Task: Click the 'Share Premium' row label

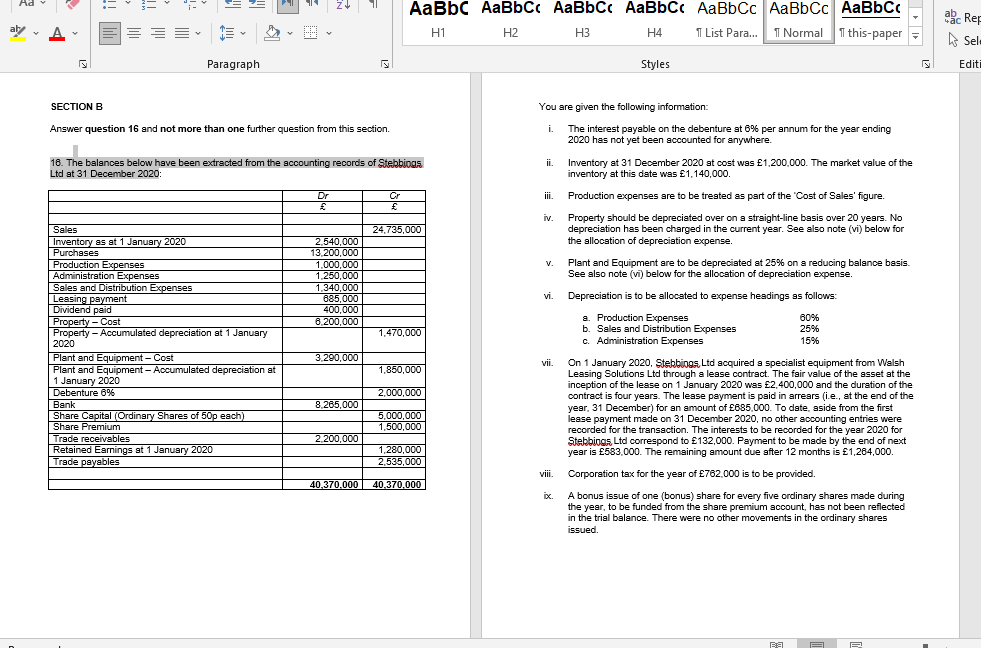Action: click(x=87, y=427)
